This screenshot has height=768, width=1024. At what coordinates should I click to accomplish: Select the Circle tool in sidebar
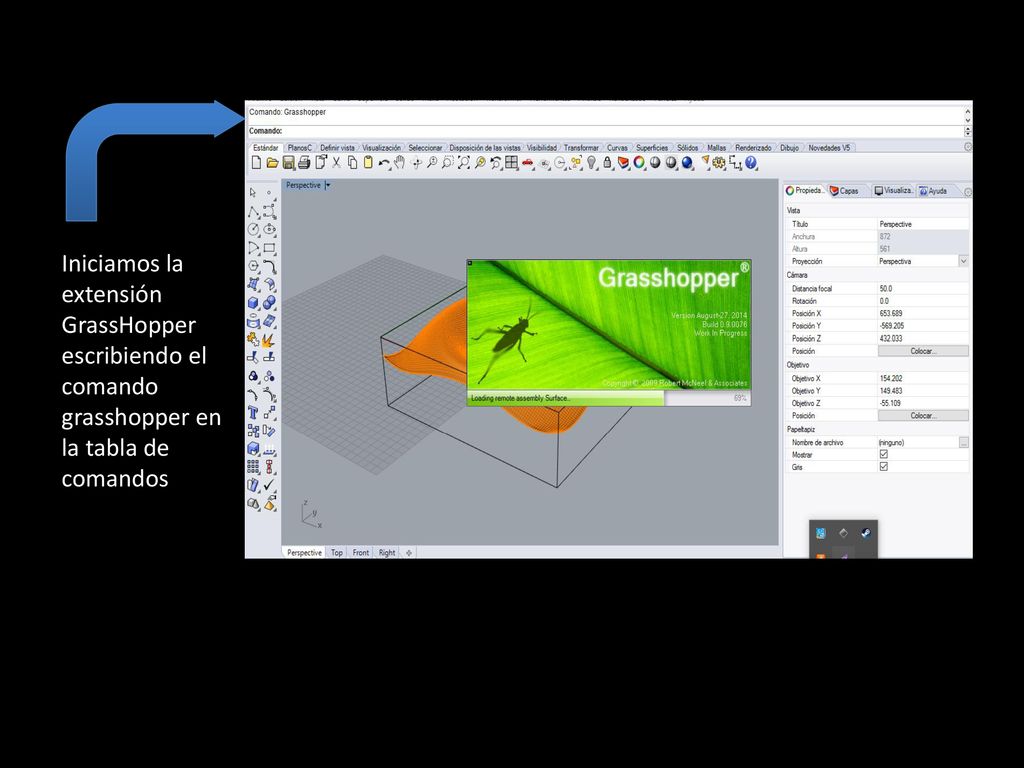(253, 229)
